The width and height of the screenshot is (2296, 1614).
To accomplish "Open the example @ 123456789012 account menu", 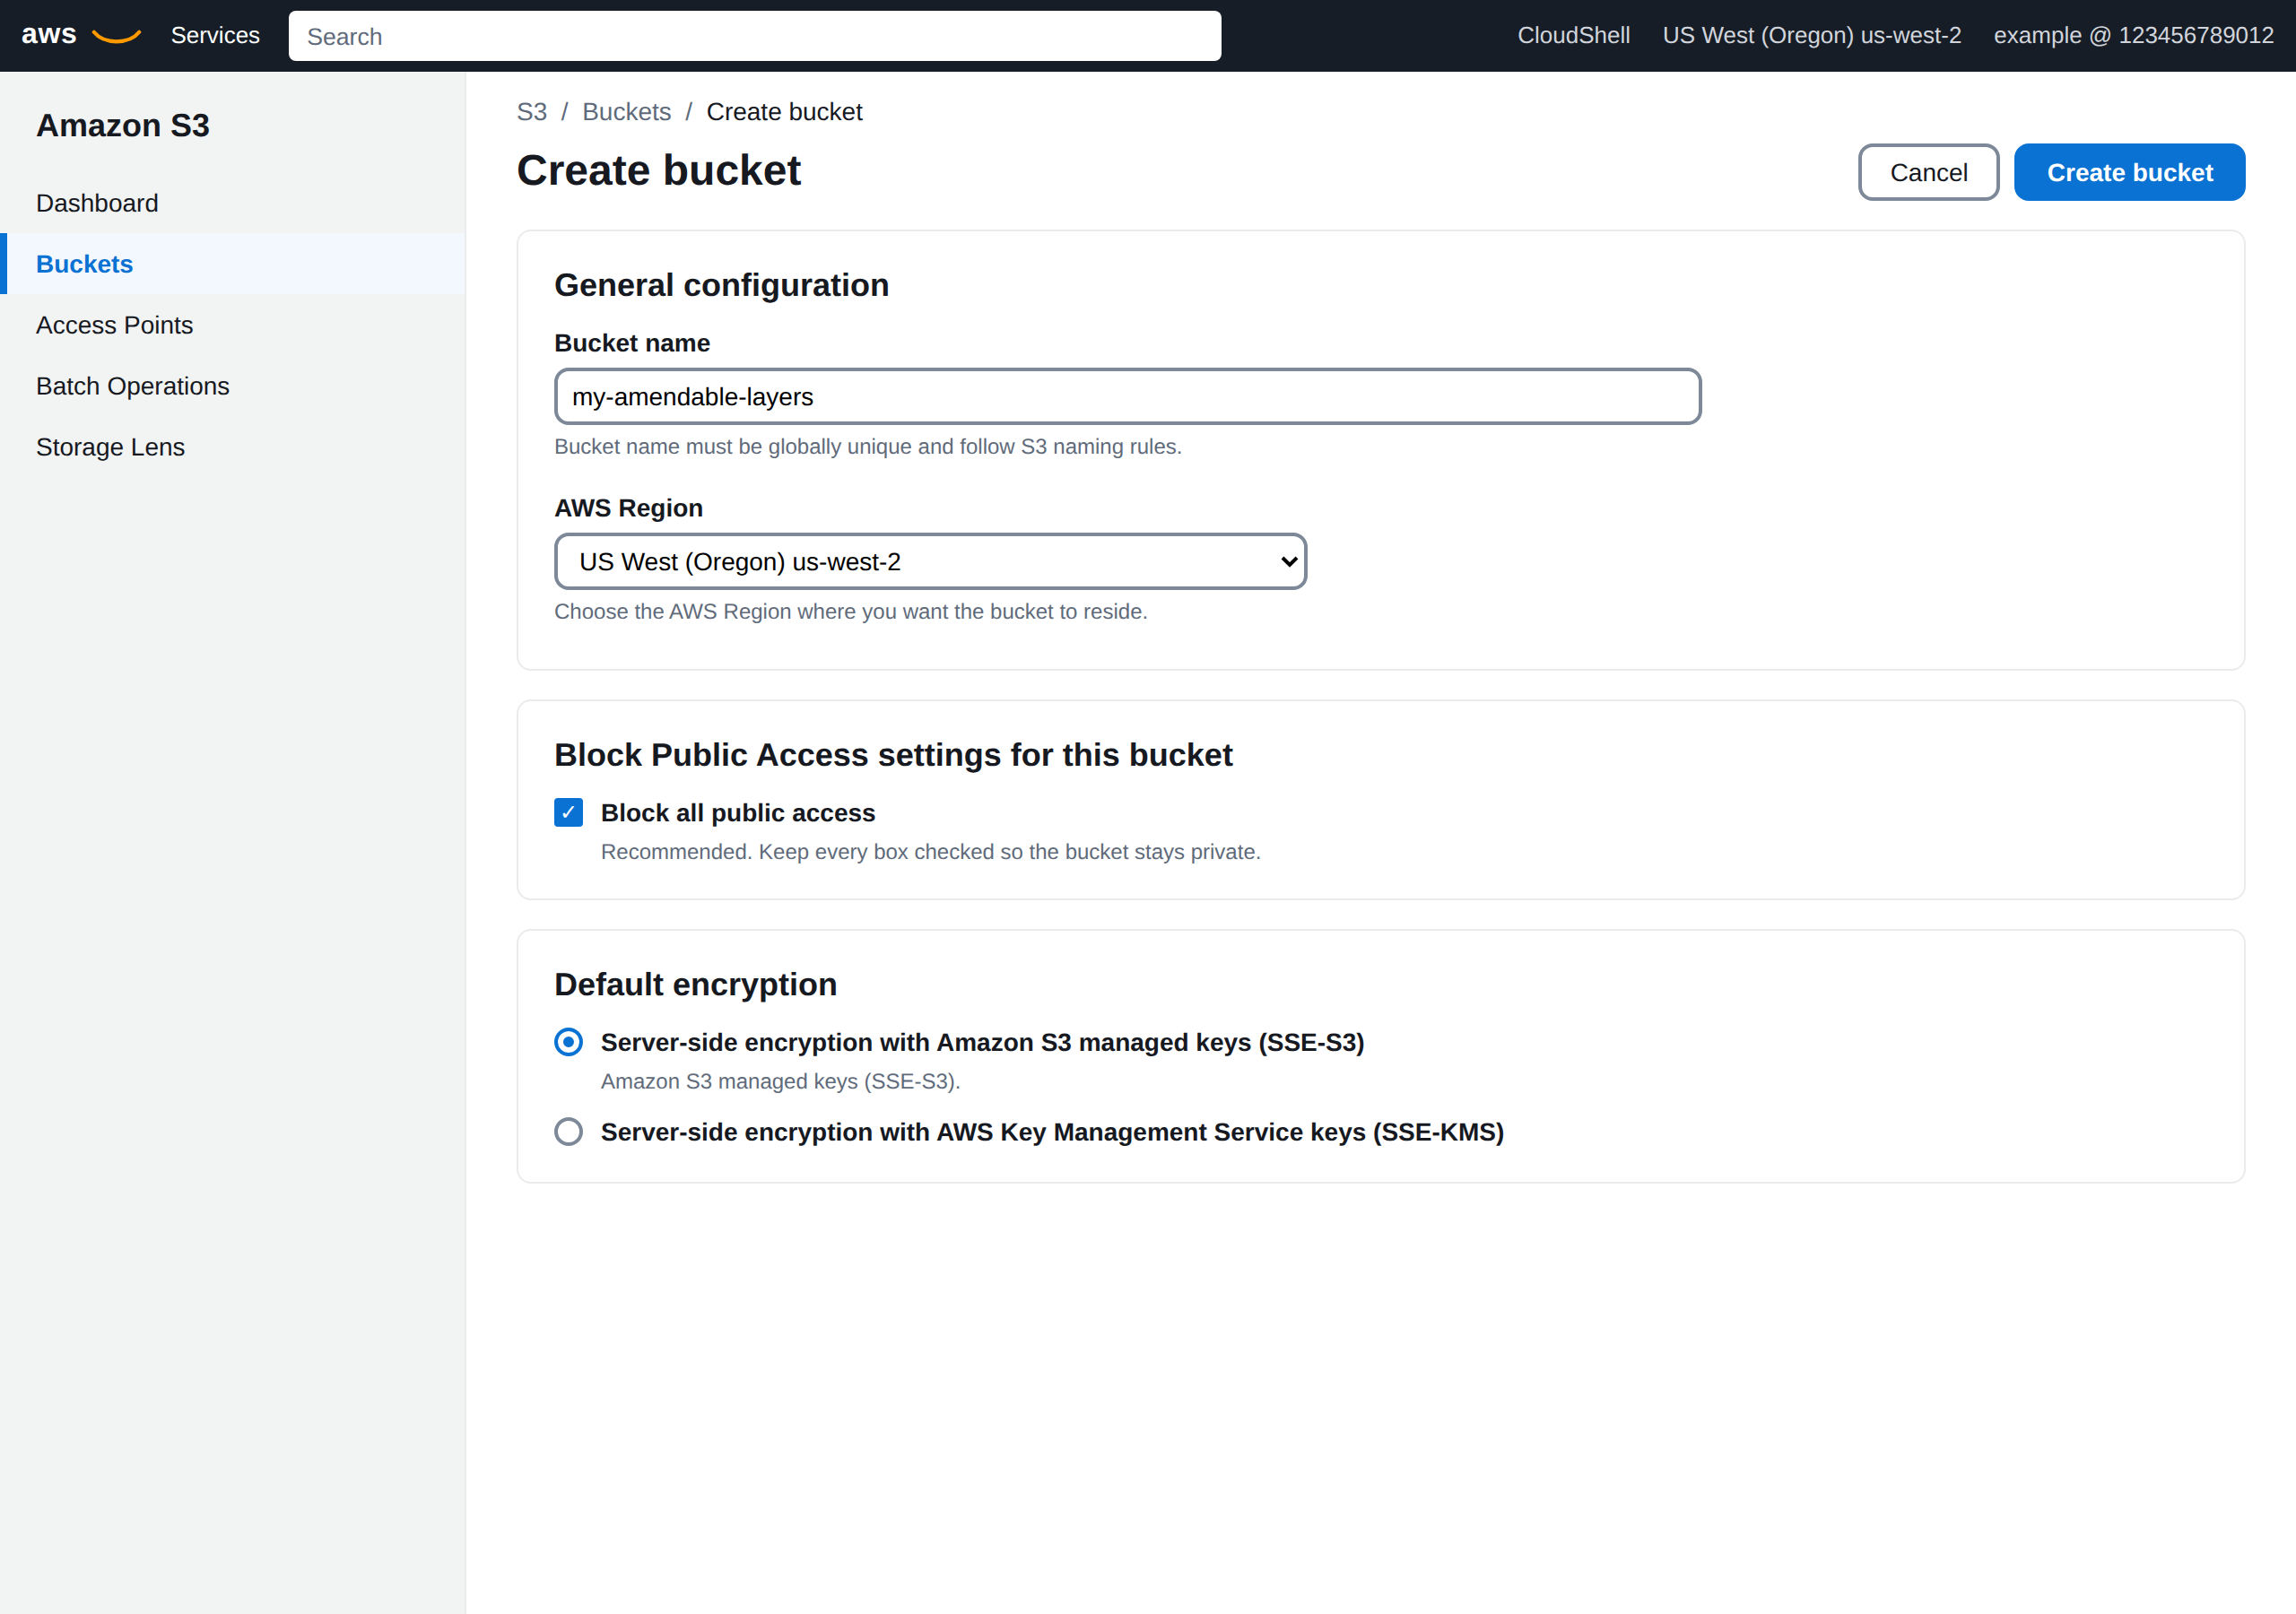I will (x=2133, y=35).
